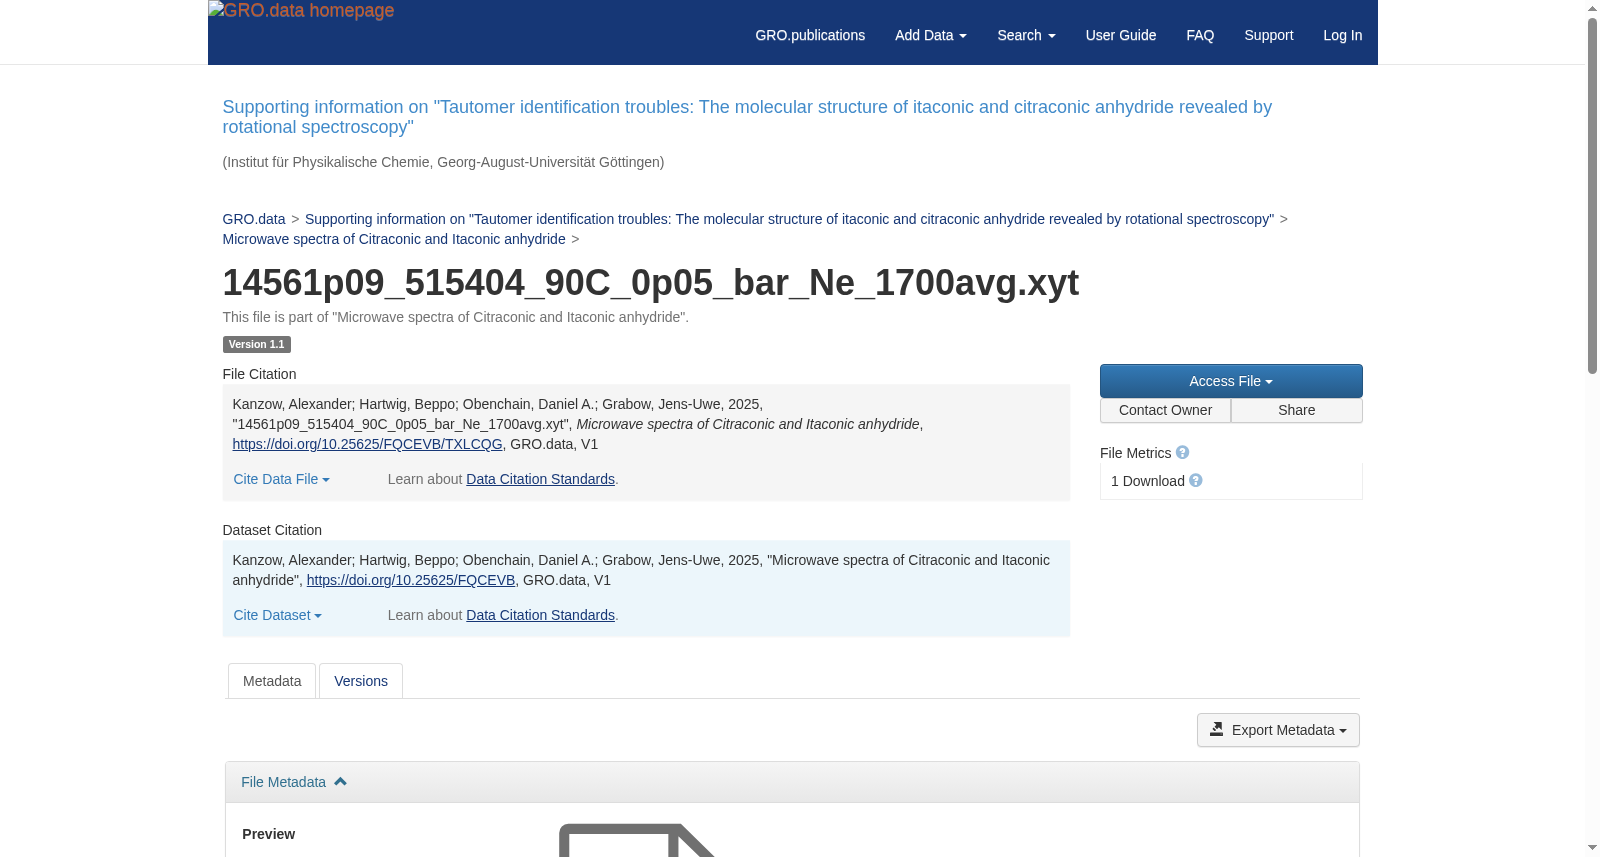1600x857 pixels.
Task: Click the file name heading 14561p09_515404_90C
Action: pyautogui.click(x=650, y=283)
